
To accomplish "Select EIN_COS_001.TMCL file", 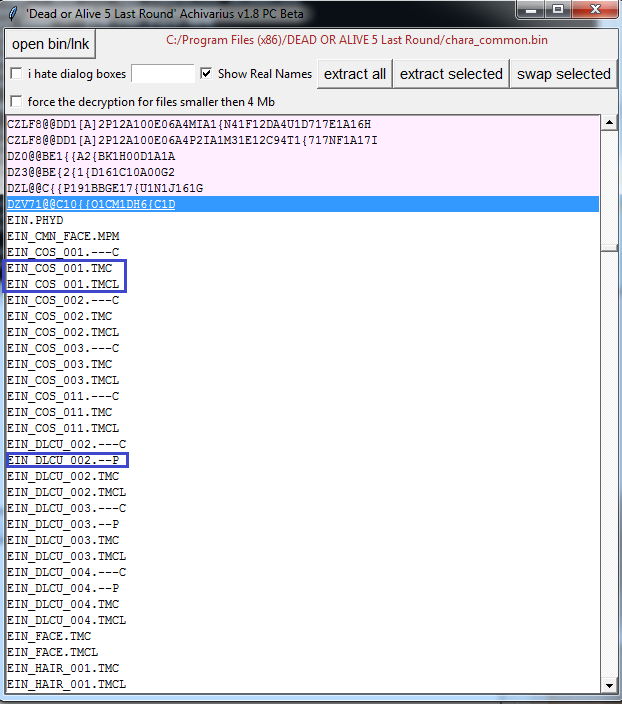I will point(303,284).
